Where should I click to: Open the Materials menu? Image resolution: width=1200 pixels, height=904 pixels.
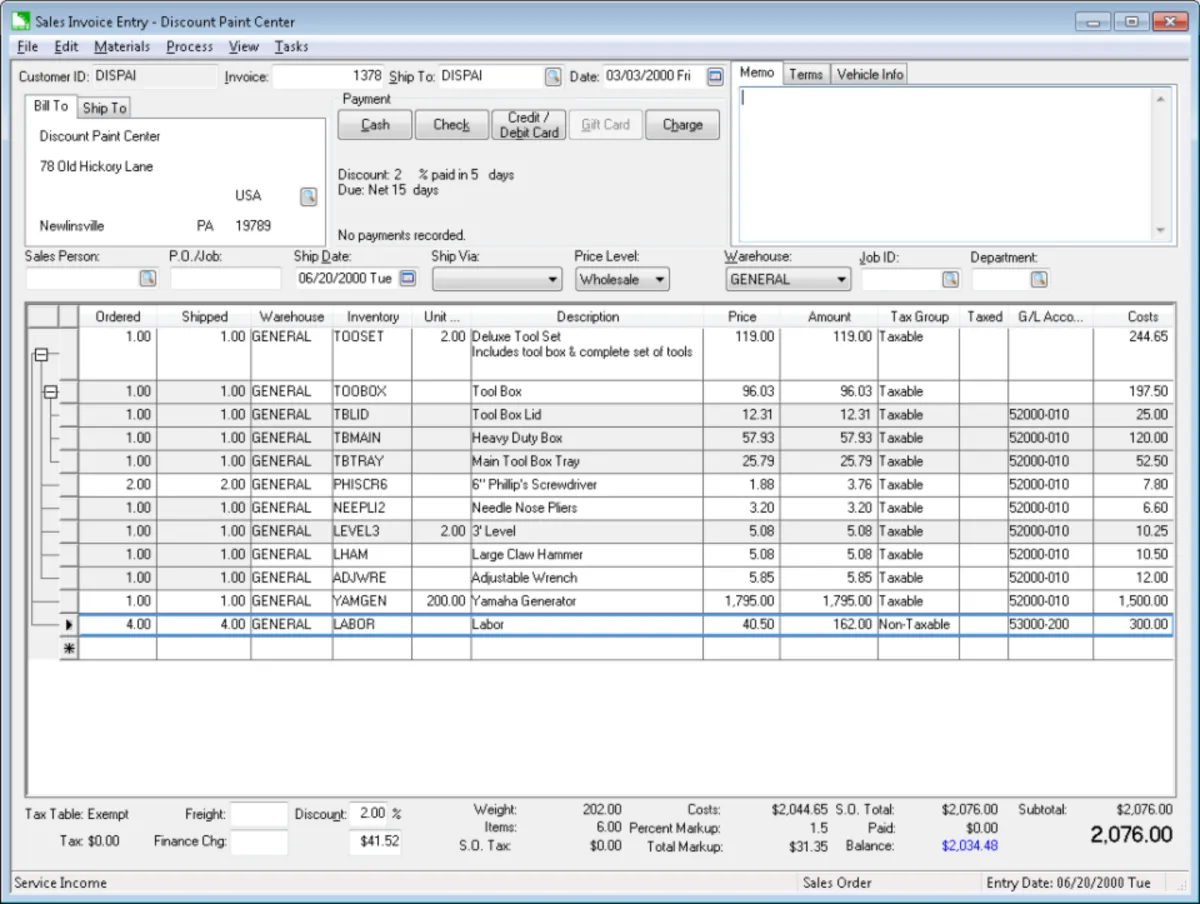(122, 47)
